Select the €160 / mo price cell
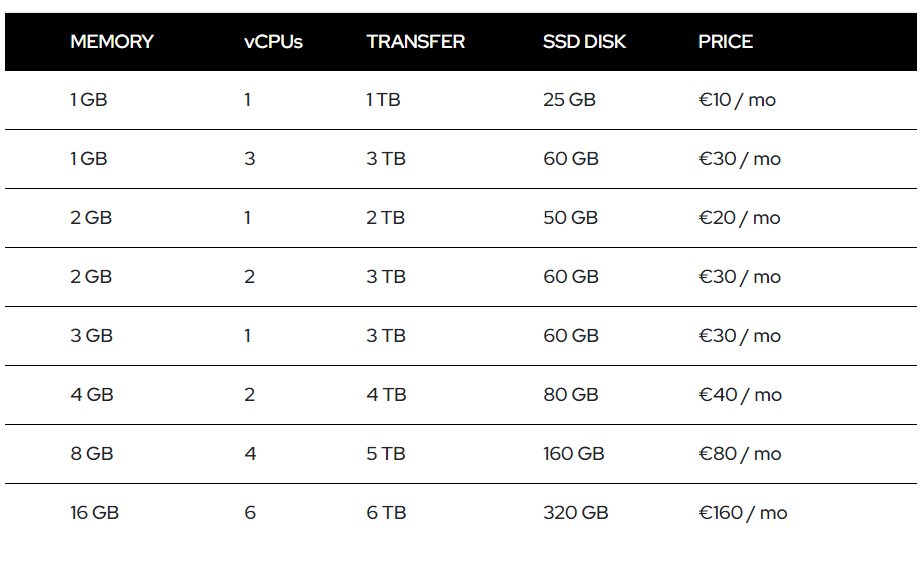Screen dimensions: 924x566 [x=743, y=512]
